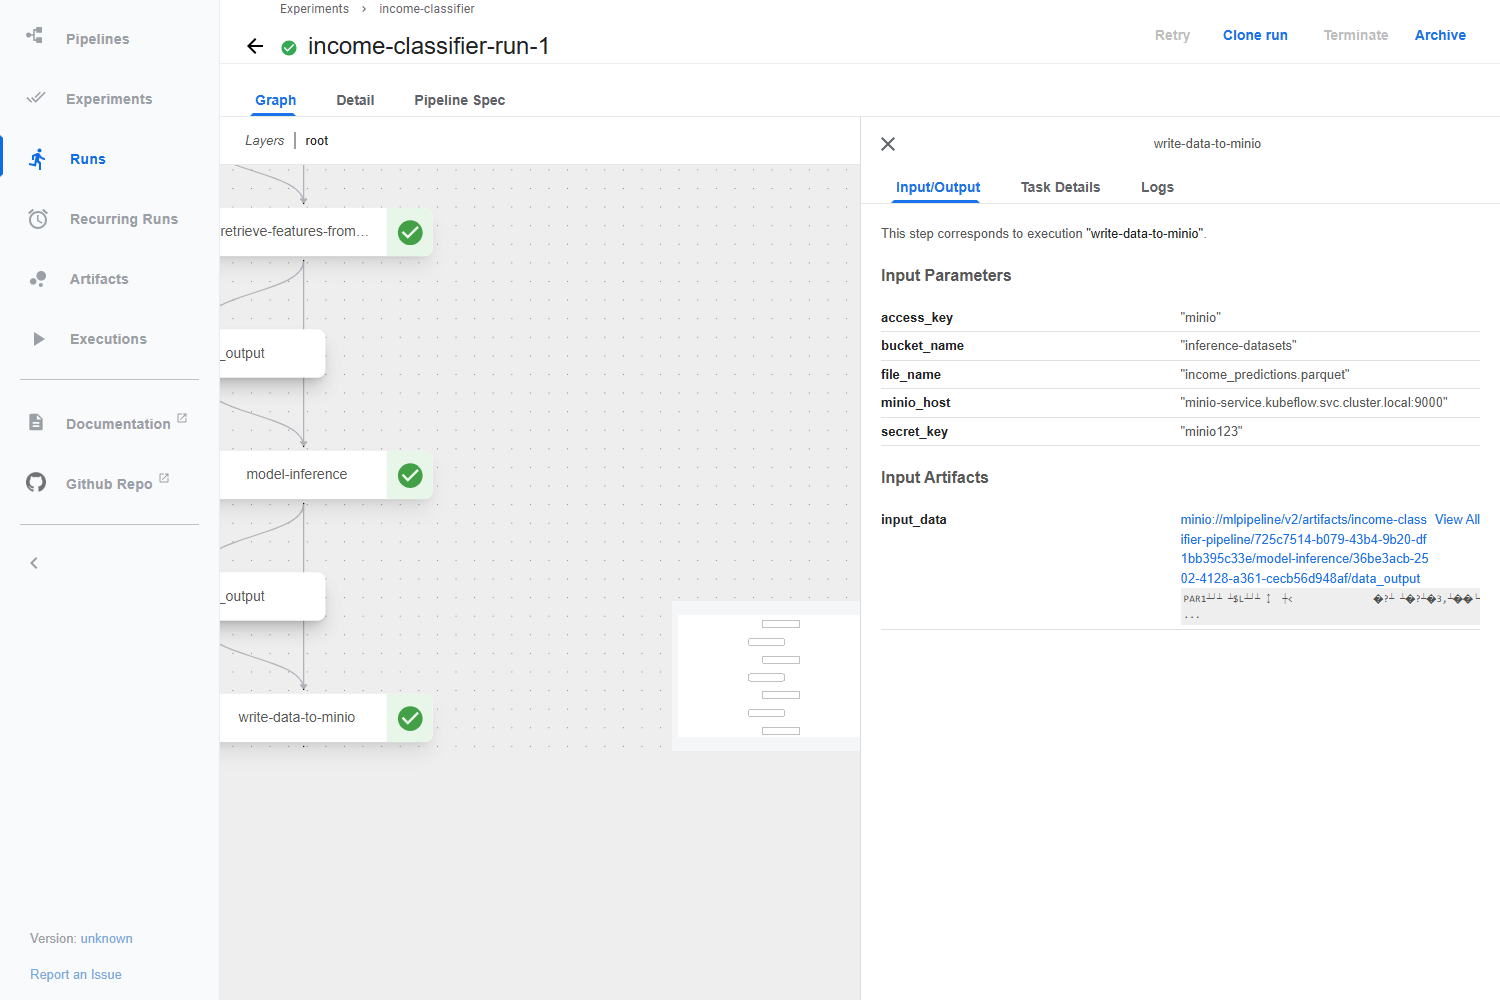Click green checkmark on retrieve-features-from node
Viewport: 1500px width, 1000px height.
410,232
